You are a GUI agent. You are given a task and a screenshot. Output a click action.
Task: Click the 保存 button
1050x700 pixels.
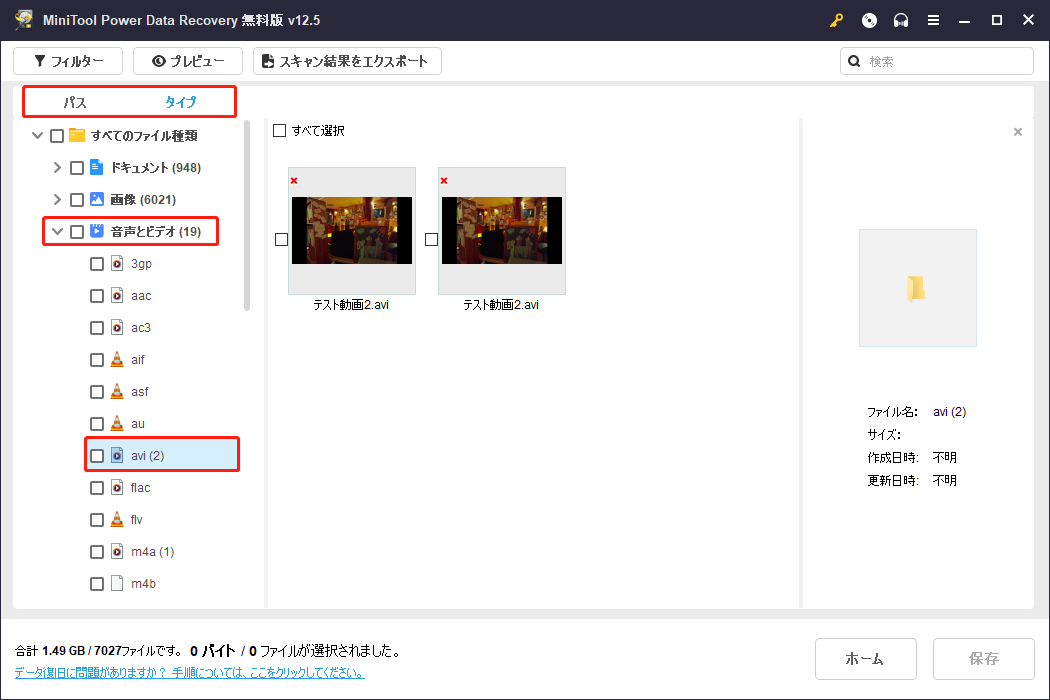click(x=984, y=658)
